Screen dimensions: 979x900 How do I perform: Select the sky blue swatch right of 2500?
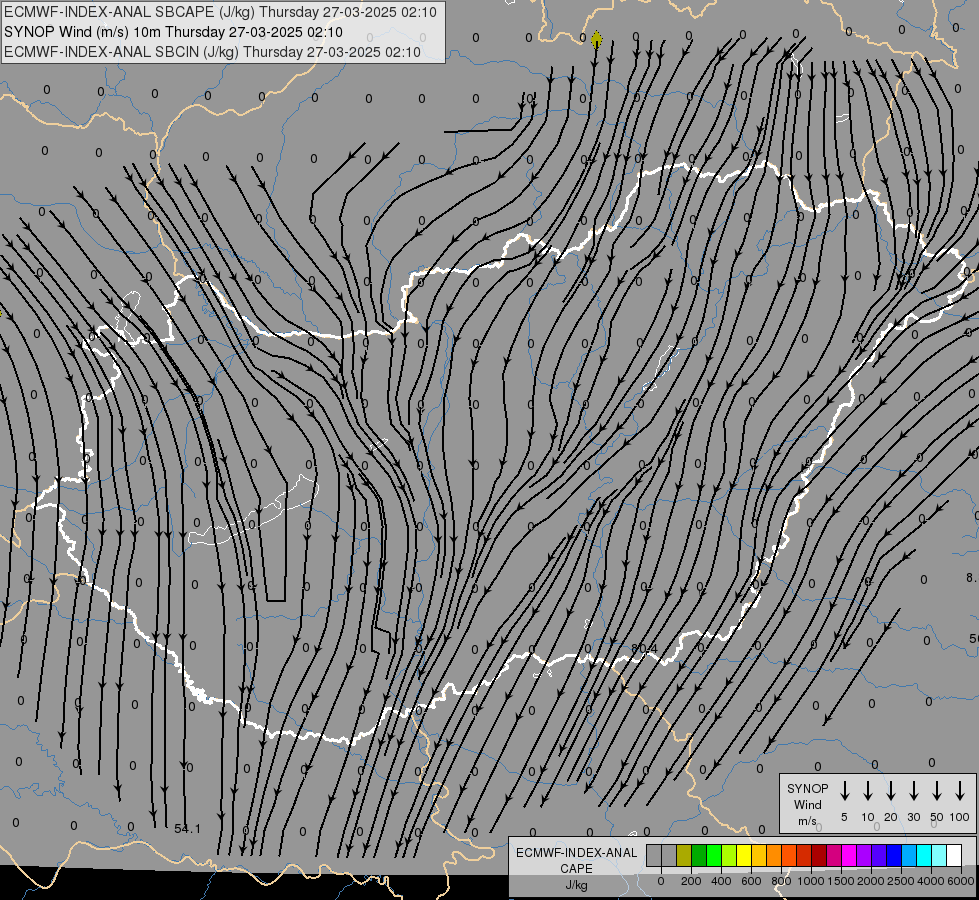908,855
